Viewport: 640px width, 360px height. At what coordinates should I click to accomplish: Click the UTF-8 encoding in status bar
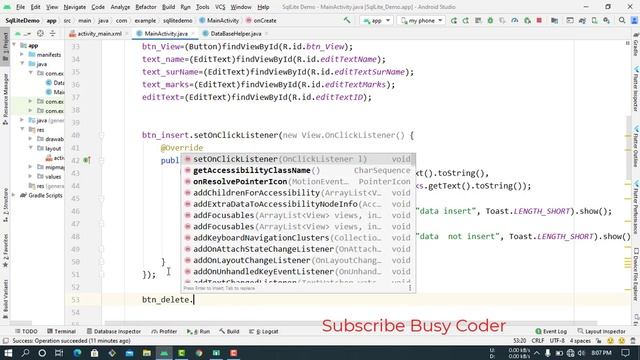click(x=557, y=341)
